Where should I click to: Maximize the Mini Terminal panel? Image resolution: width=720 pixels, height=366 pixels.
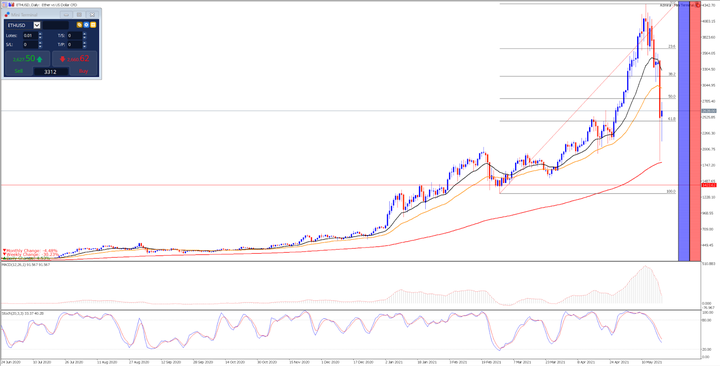click(79, 15)
